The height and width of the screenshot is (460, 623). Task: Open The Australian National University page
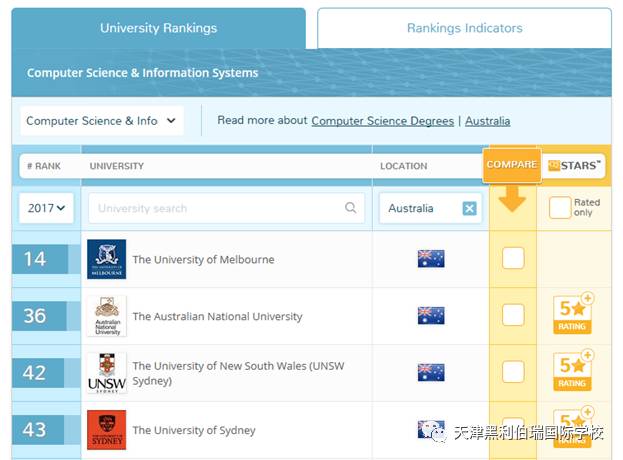click(217, 317)
